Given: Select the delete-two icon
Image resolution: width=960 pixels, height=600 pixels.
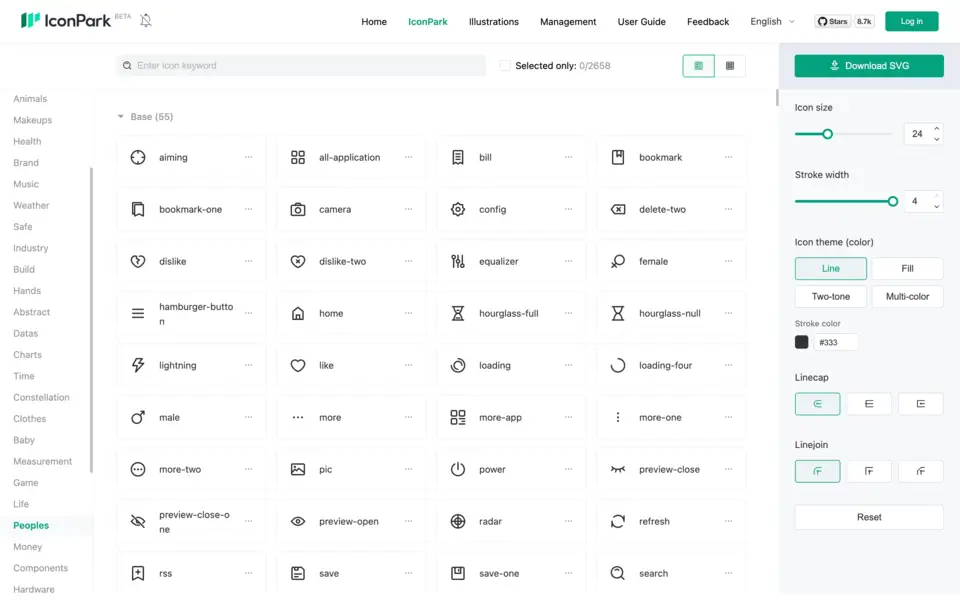Looking at the screenshot, I should [x=618, y=209].
